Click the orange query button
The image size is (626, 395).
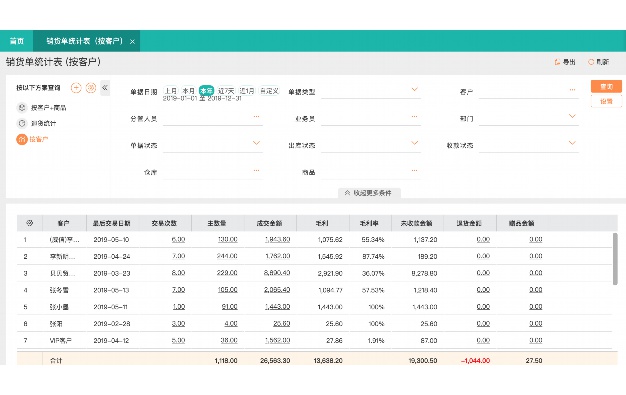click(606, 86)
